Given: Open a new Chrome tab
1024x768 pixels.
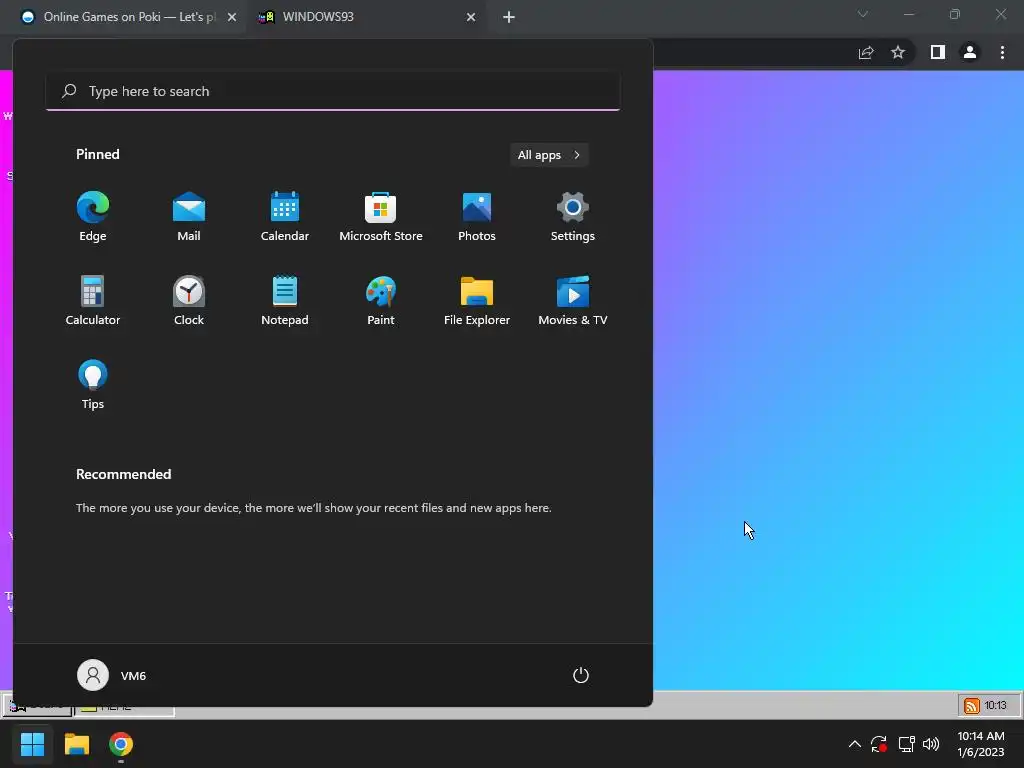Looking at the screenshot, I should [509, 17].
